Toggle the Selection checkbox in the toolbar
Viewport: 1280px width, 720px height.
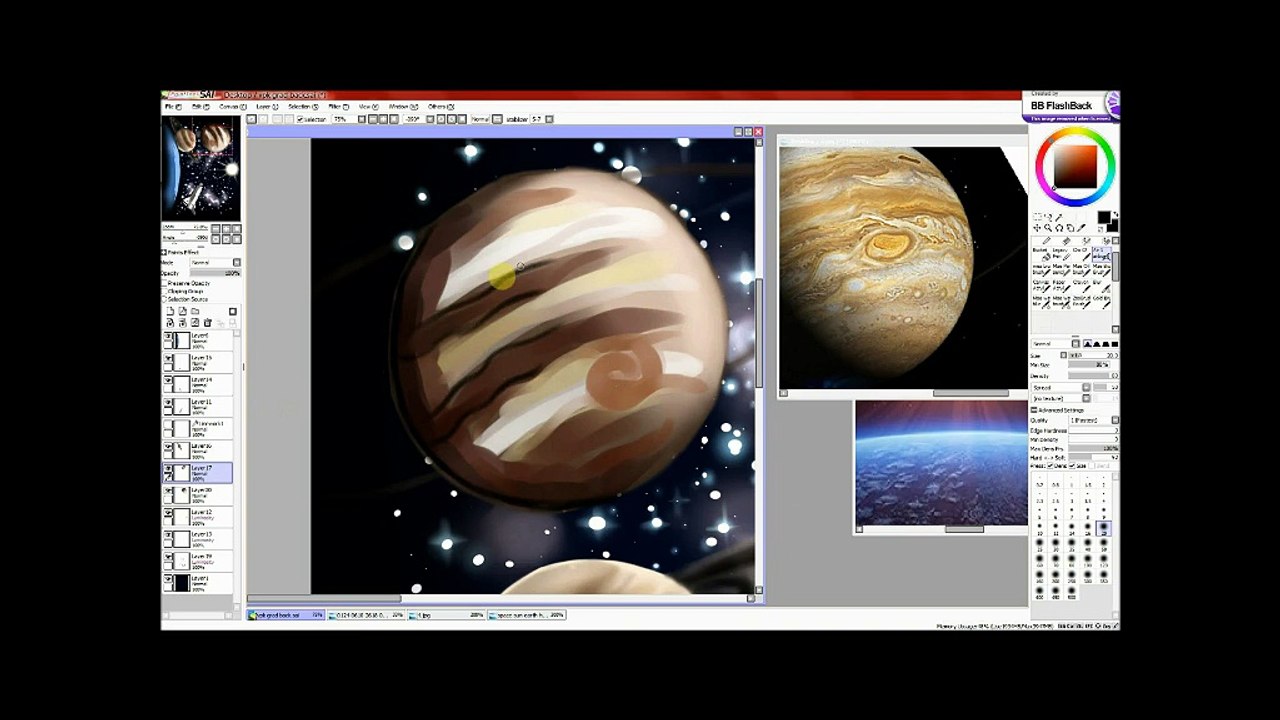[300, 119]
